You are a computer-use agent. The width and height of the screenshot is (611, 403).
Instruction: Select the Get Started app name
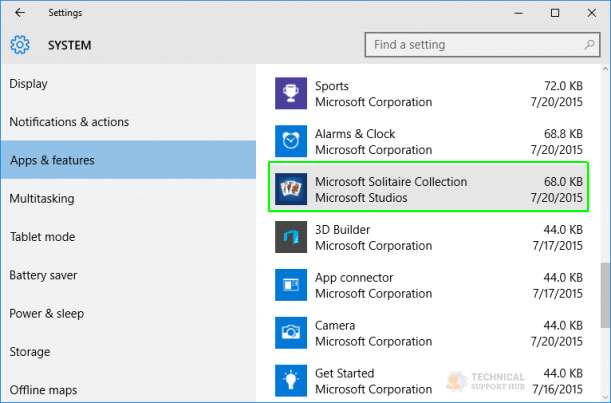tap(344, 373)
